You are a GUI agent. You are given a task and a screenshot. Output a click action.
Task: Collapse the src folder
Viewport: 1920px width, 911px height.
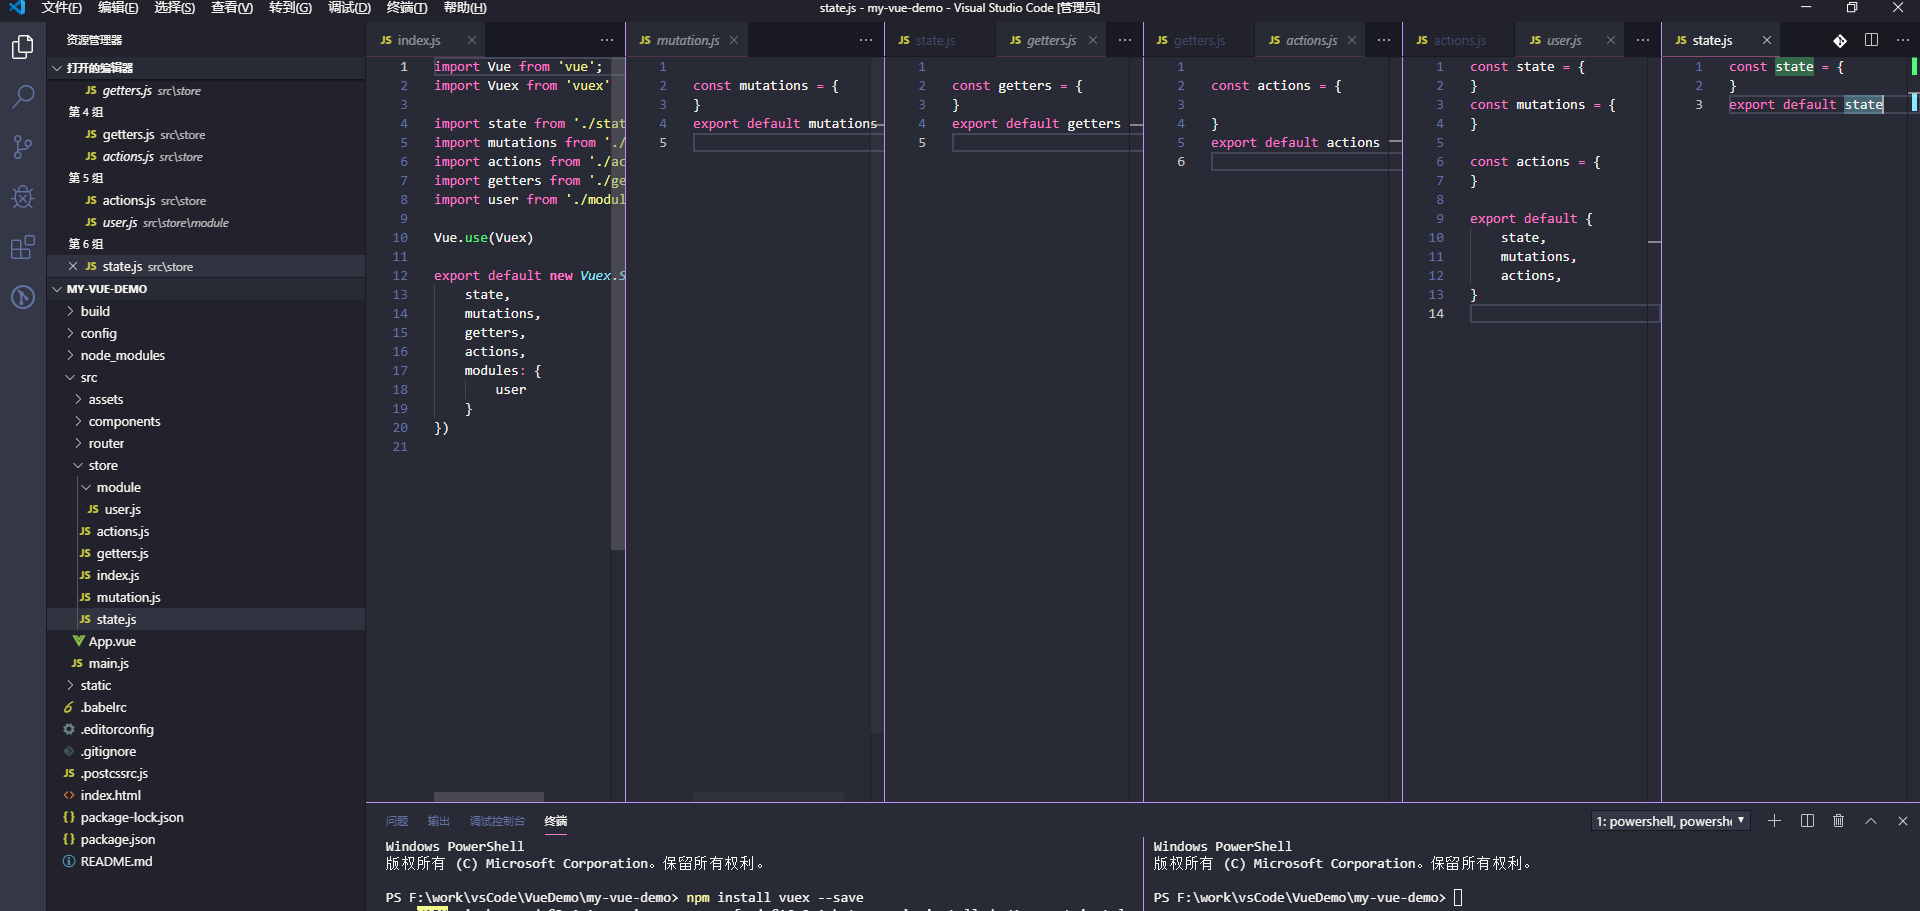[x=205, y=377]
